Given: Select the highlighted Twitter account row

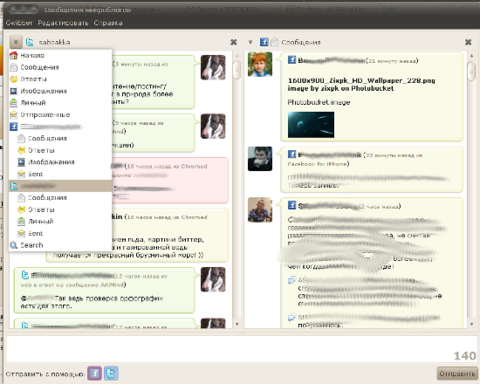Looking at the screenshot, I should click(x=60, y=186).
